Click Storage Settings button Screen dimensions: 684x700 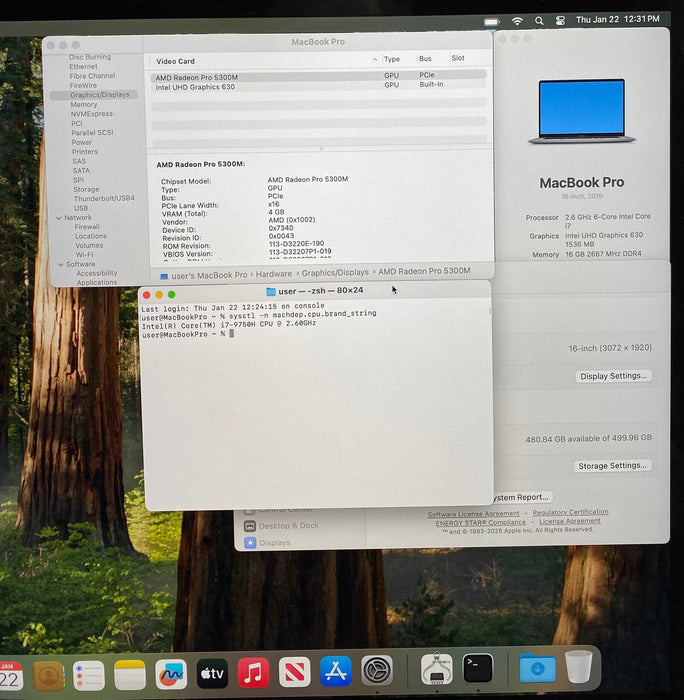point(612,466)
